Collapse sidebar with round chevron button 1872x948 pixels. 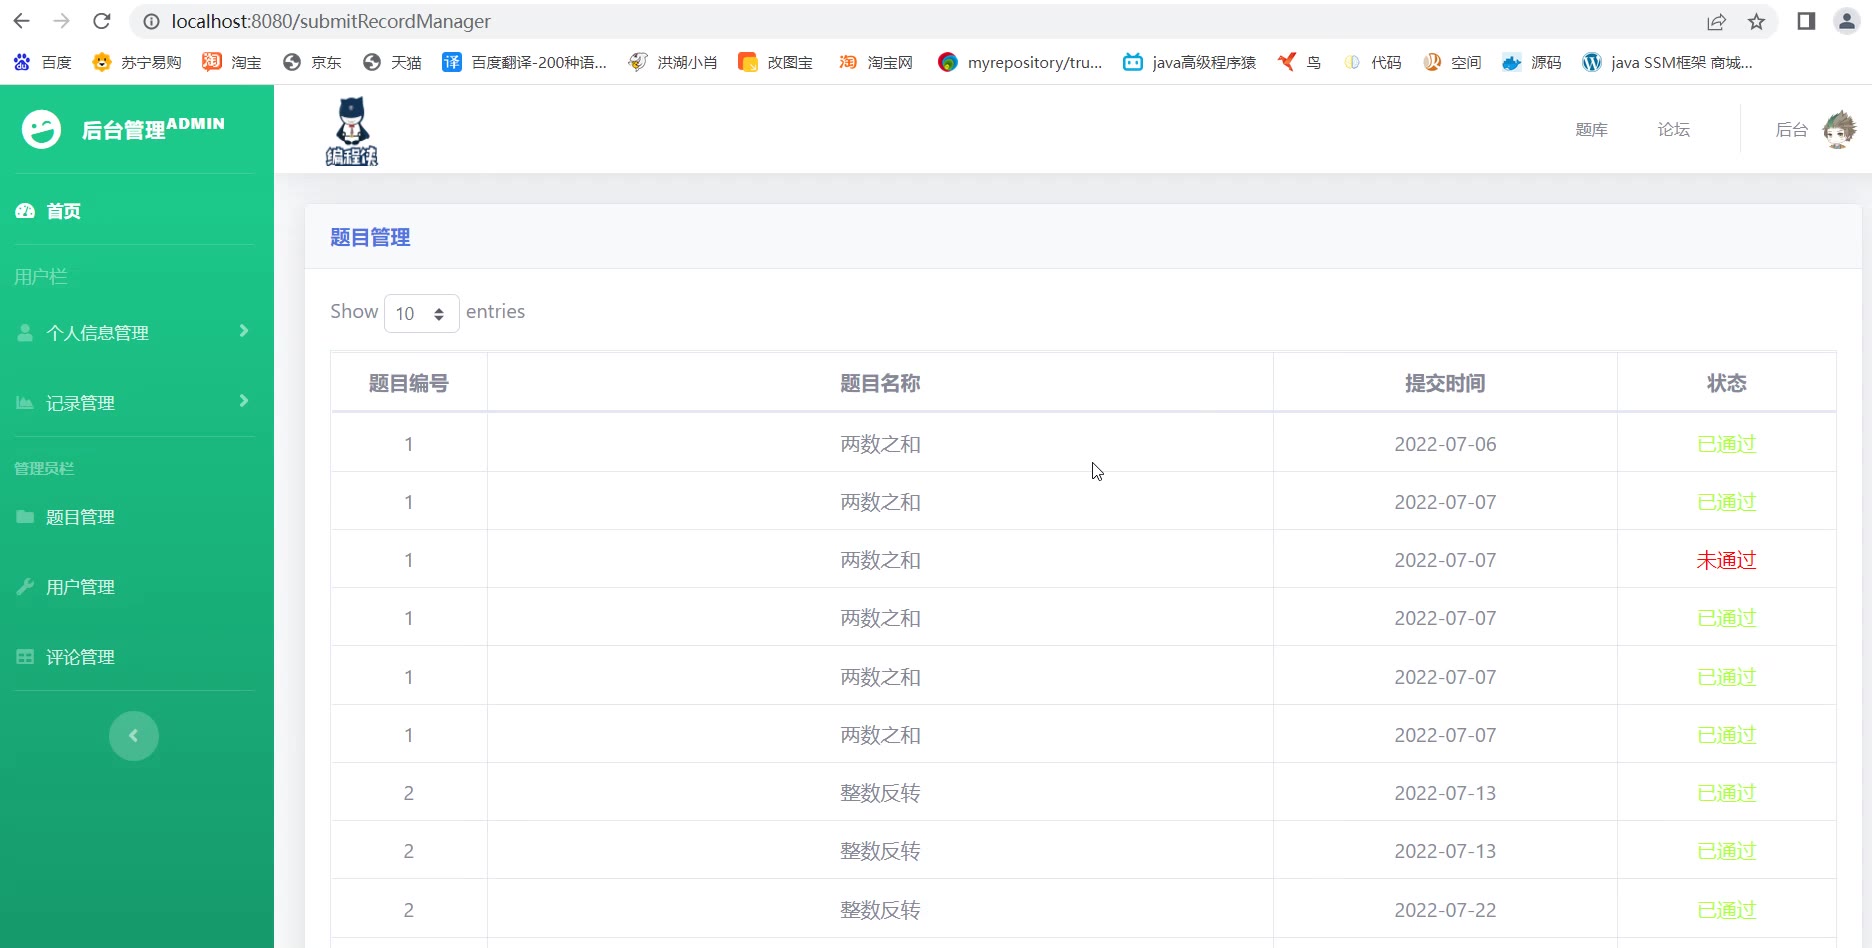134,736
